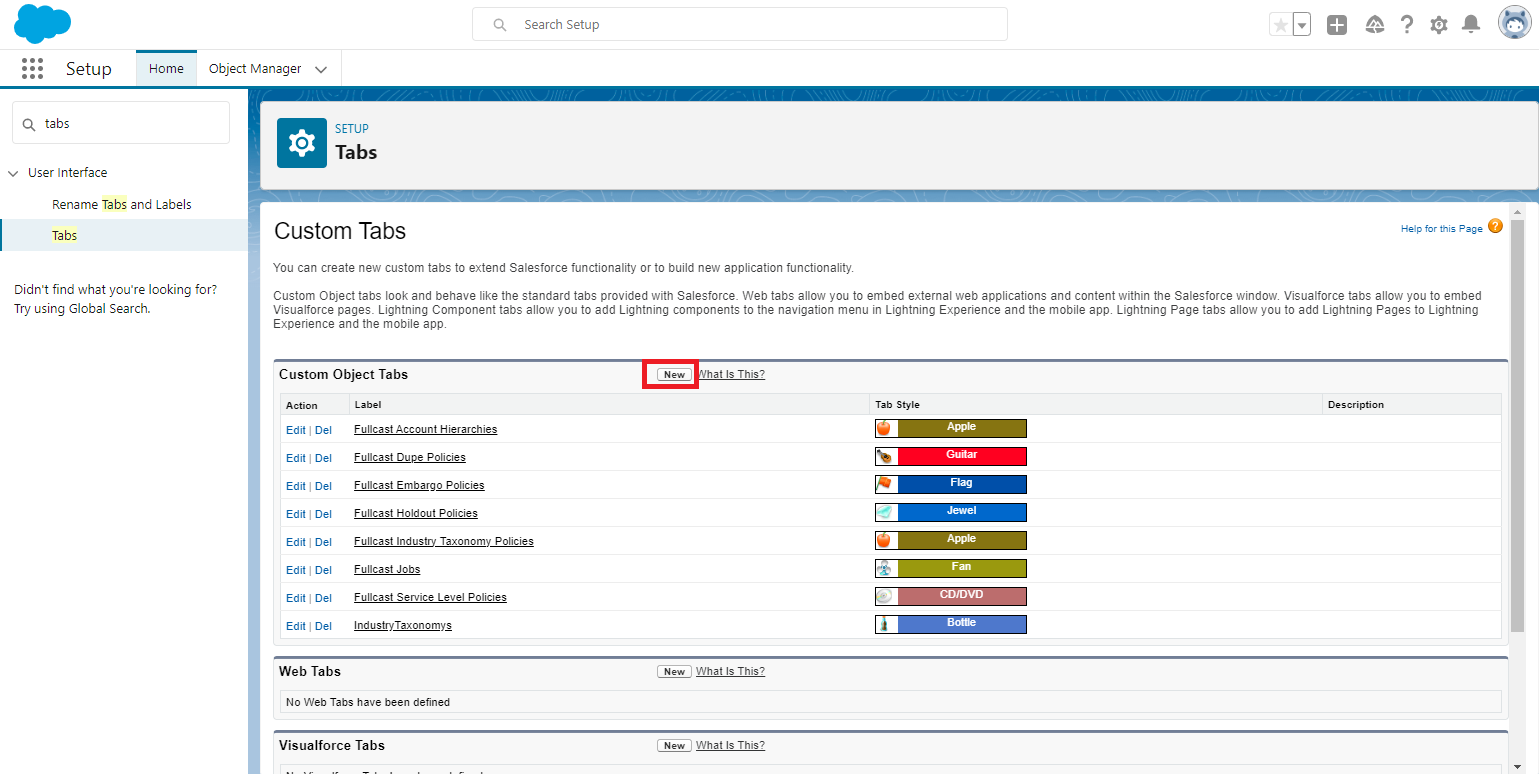Edit the Fullcast Industry Taxonomy Policies tab
The width and height of the screenshot is (1539, 774).
[x=296, y=542]
